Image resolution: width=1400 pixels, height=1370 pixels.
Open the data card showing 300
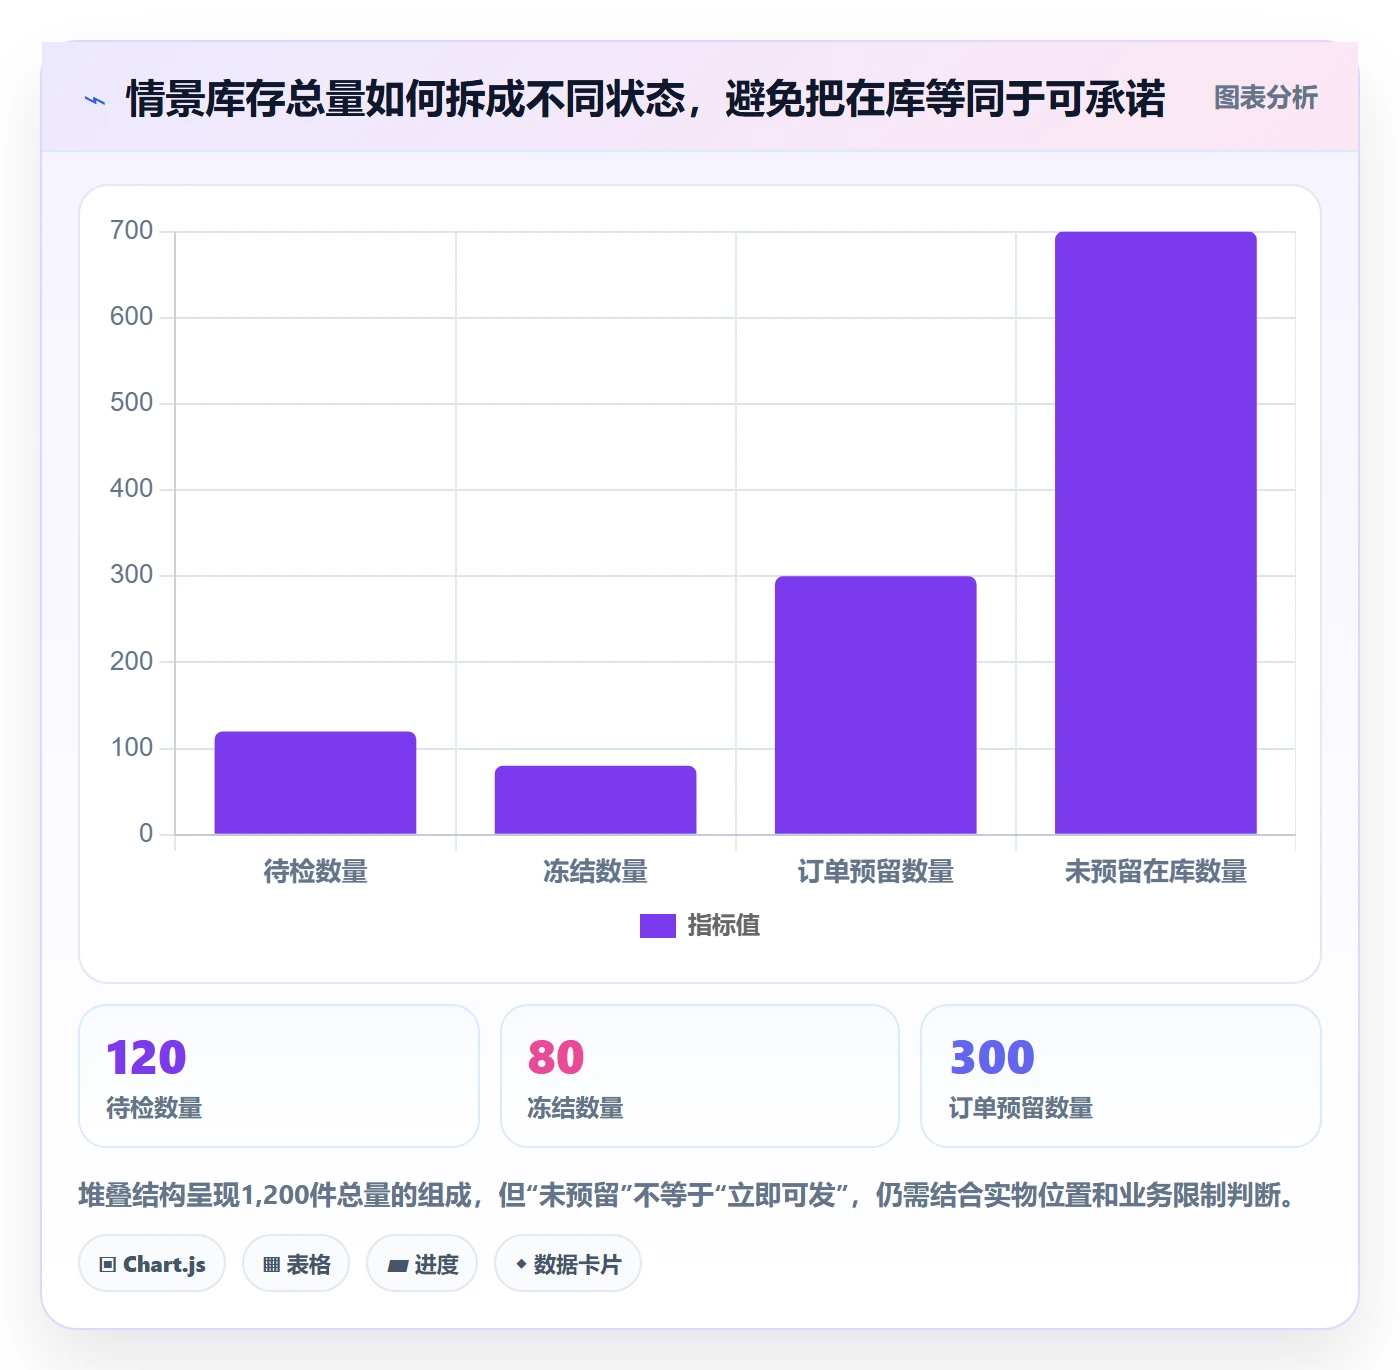pyautogui.click(x=1121, y=1076)
